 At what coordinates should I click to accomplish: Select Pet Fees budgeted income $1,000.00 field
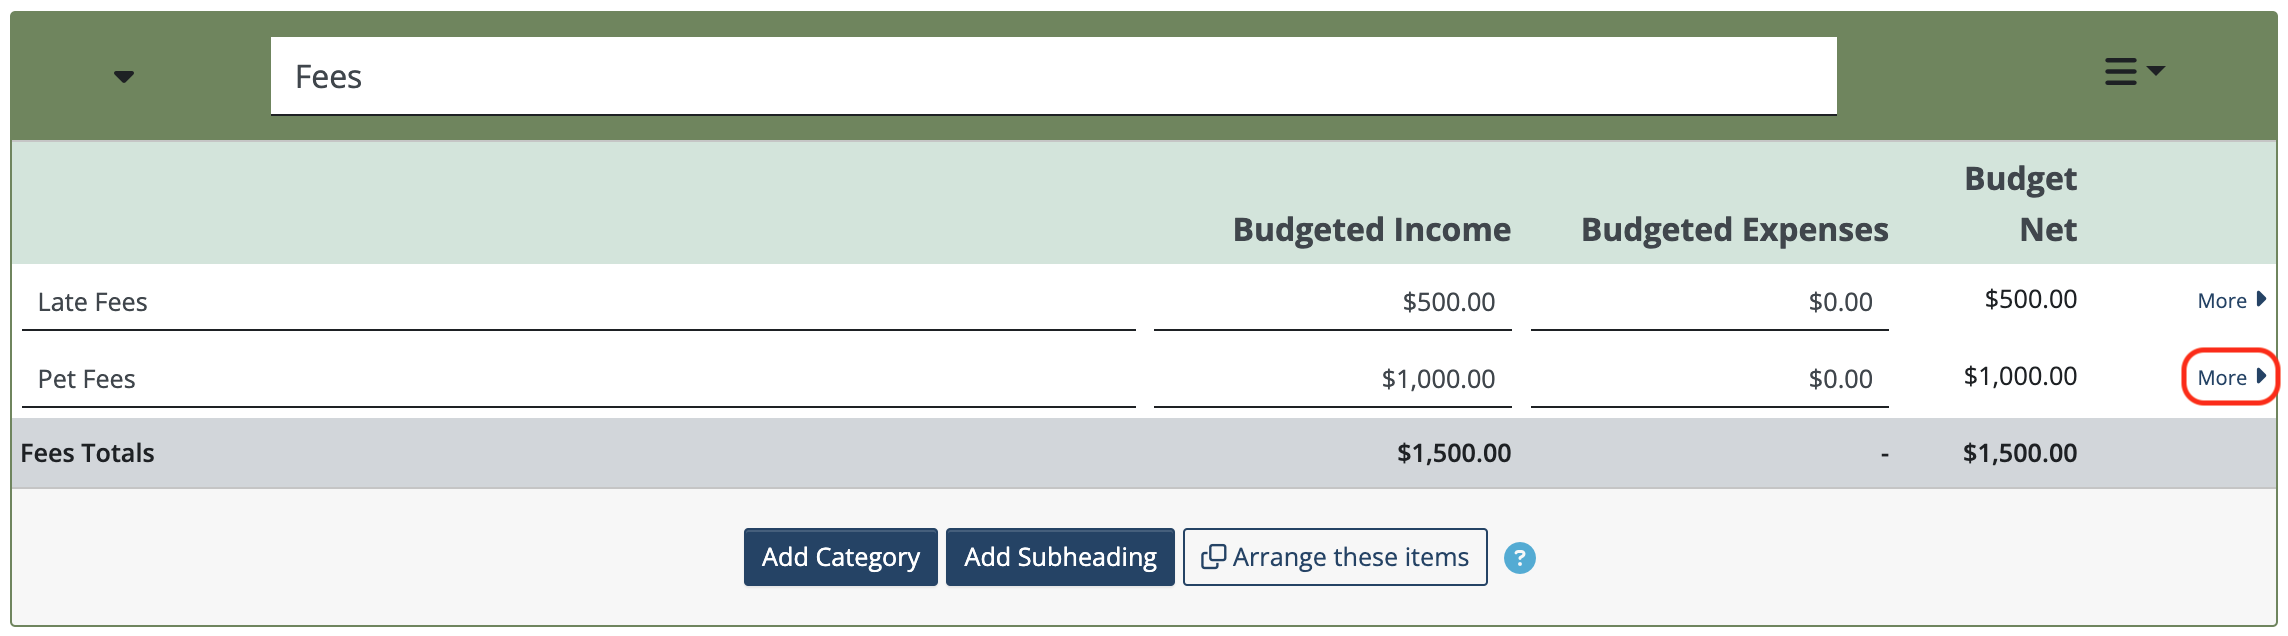click(1332, 379)
